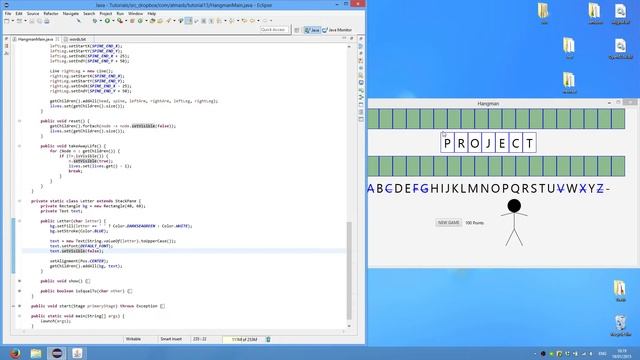
Task: Switch to the Java Monitor perspective
Action: [x=337, y=30]
